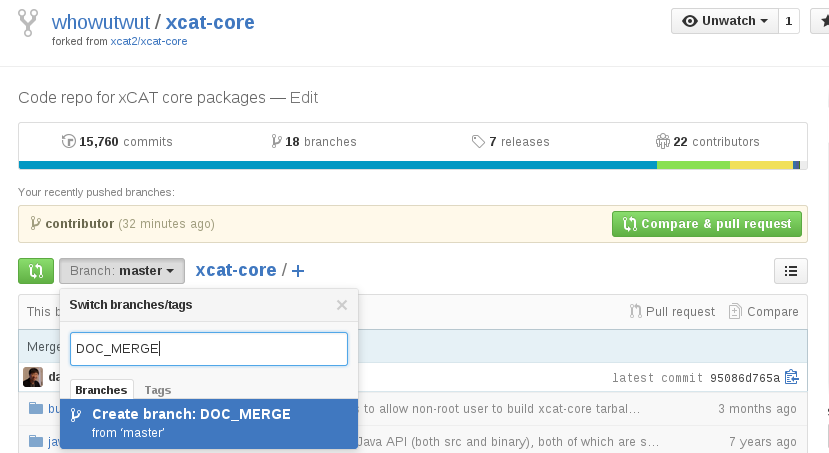
Task: Close the Switch branches/tags popup
Action: (342, 305)
